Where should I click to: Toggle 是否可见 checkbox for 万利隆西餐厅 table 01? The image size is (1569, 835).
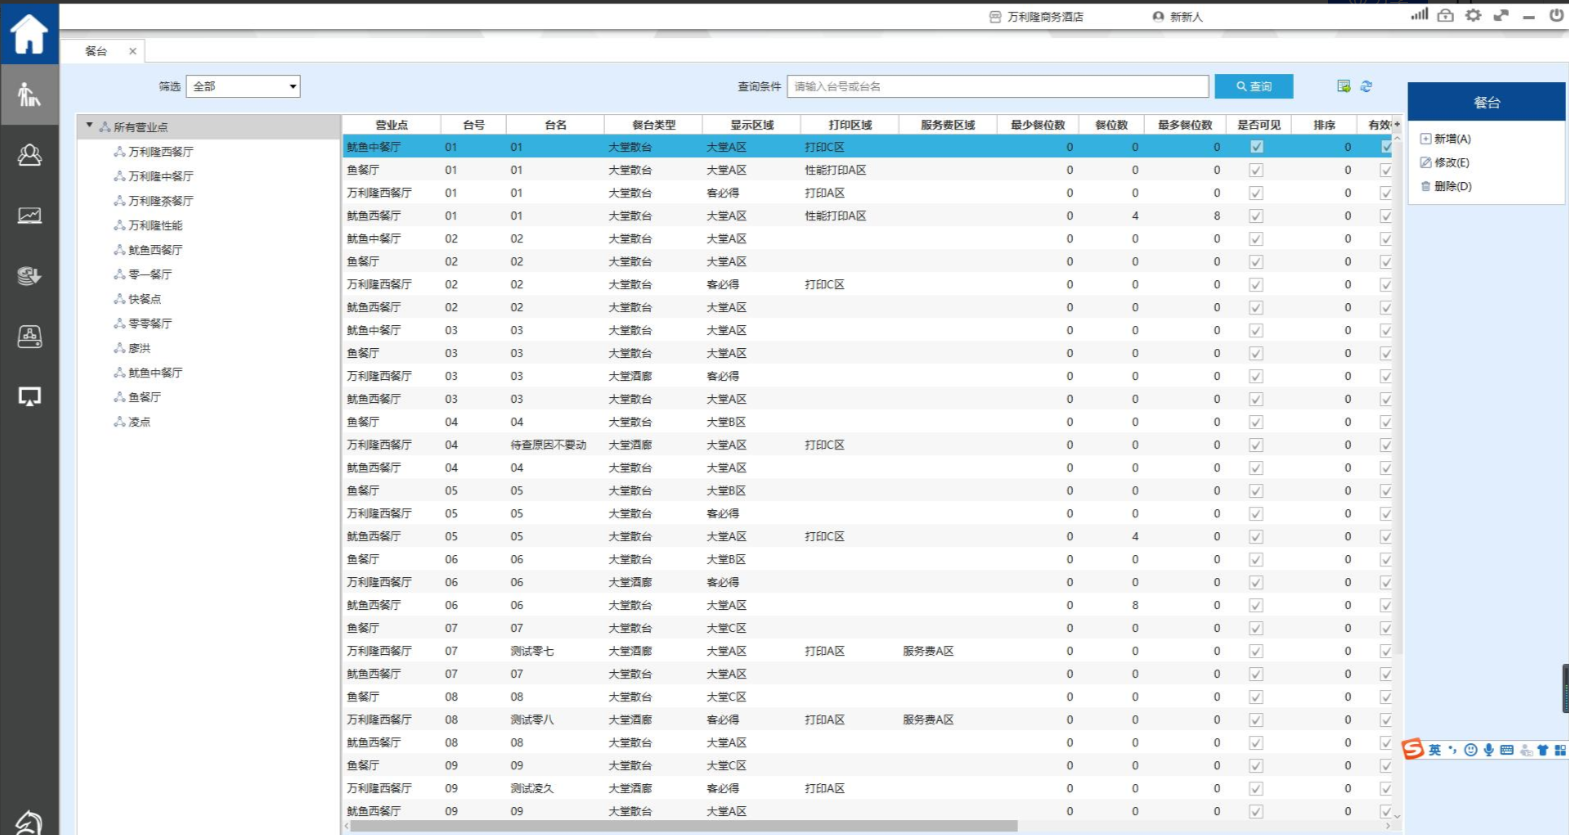(1256, 193)
